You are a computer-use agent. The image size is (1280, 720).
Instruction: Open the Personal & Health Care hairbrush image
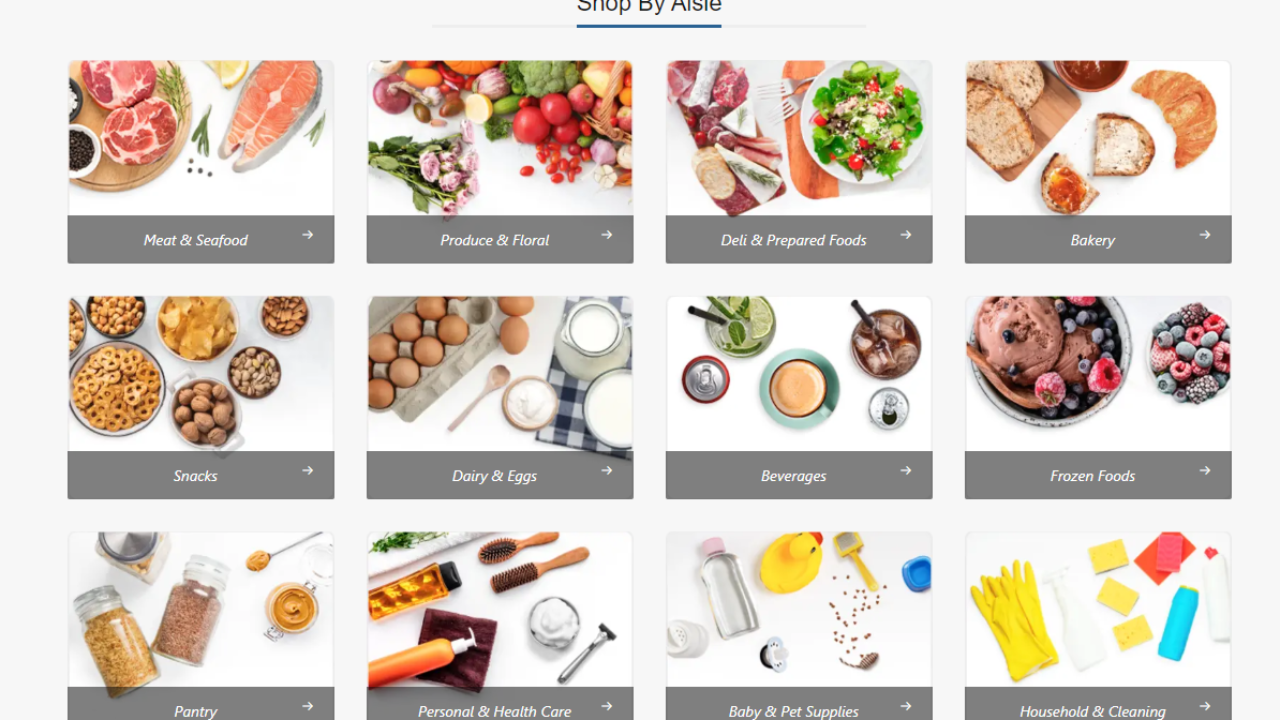pyautogui.click(x=500, y=610)
